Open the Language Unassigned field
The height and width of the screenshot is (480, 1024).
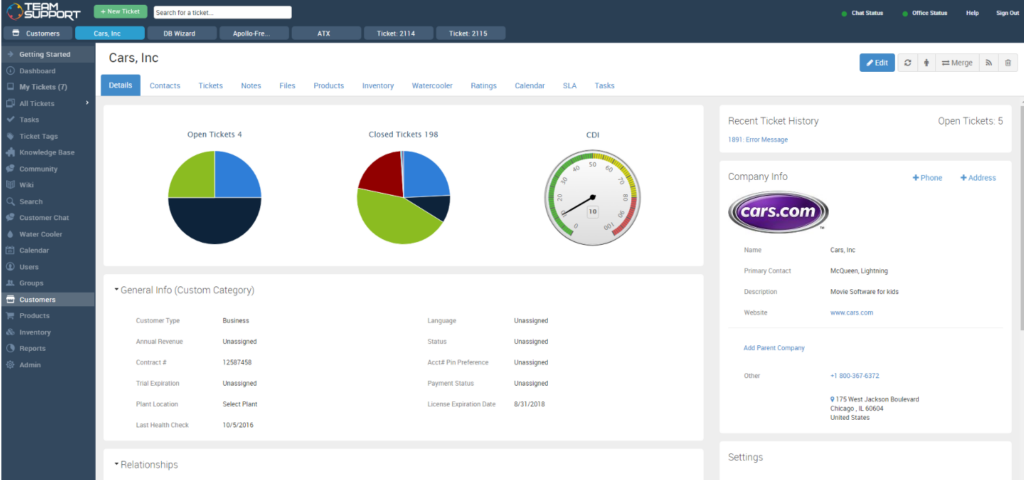pyautogui.click(x=531, y=321)
